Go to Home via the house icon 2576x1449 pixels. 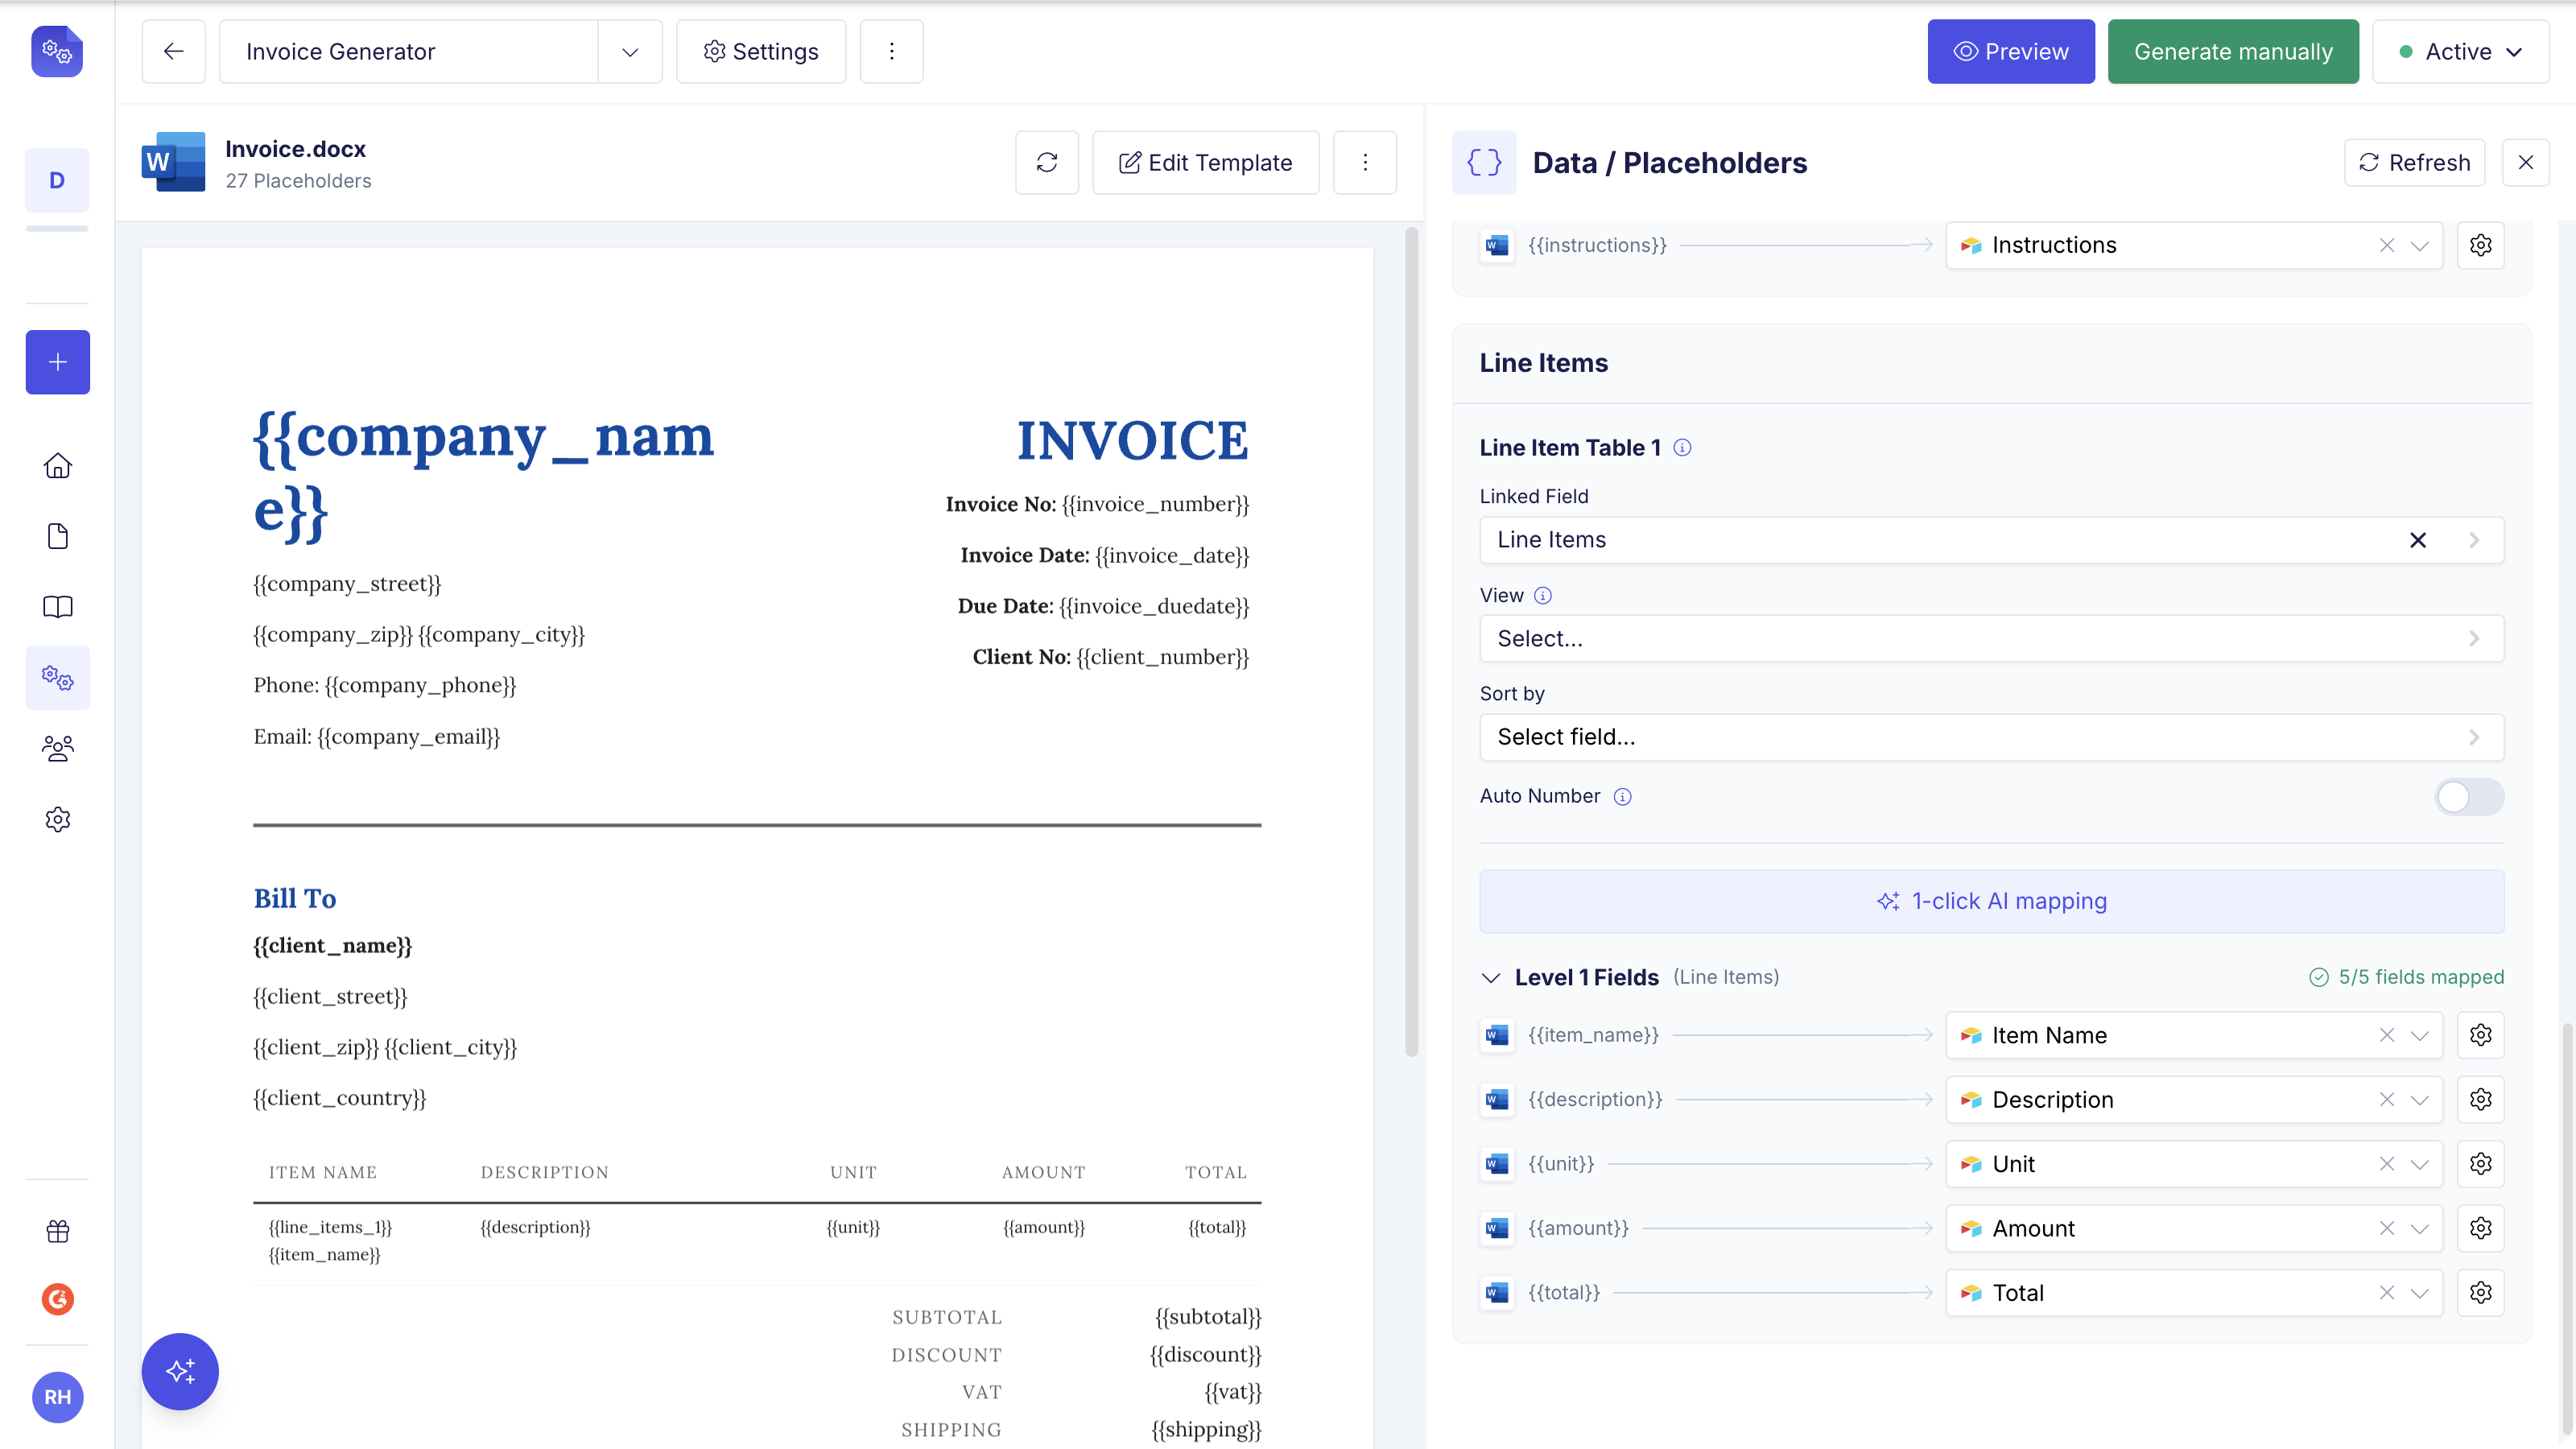57,466
